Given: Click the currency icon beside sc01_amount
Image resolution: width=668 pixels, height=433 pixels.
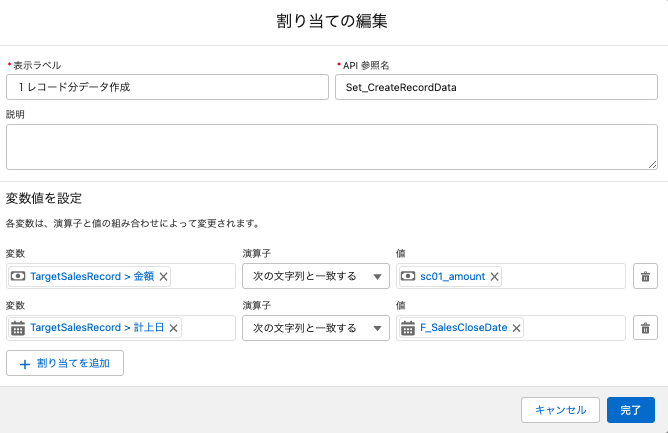Looking at the screenshot, I should pos(408,276).
